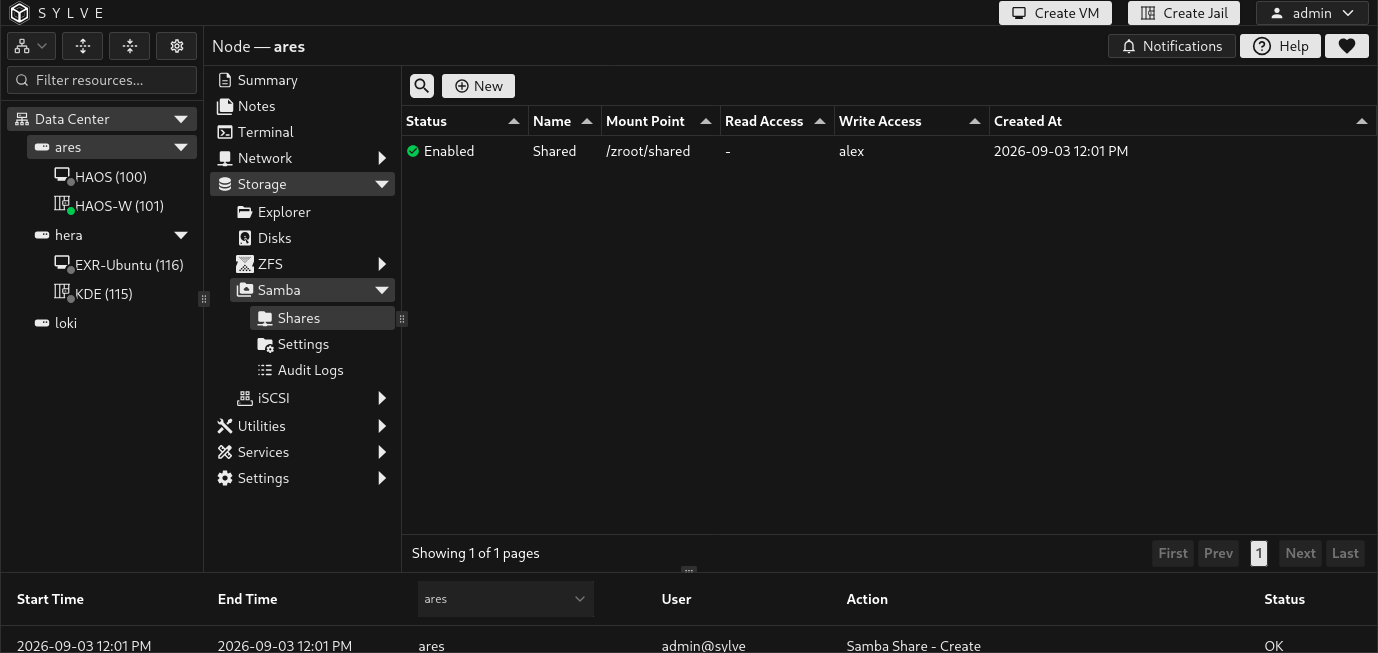Click the Summary document icon

pyautogui.click(x=225, y=80)
